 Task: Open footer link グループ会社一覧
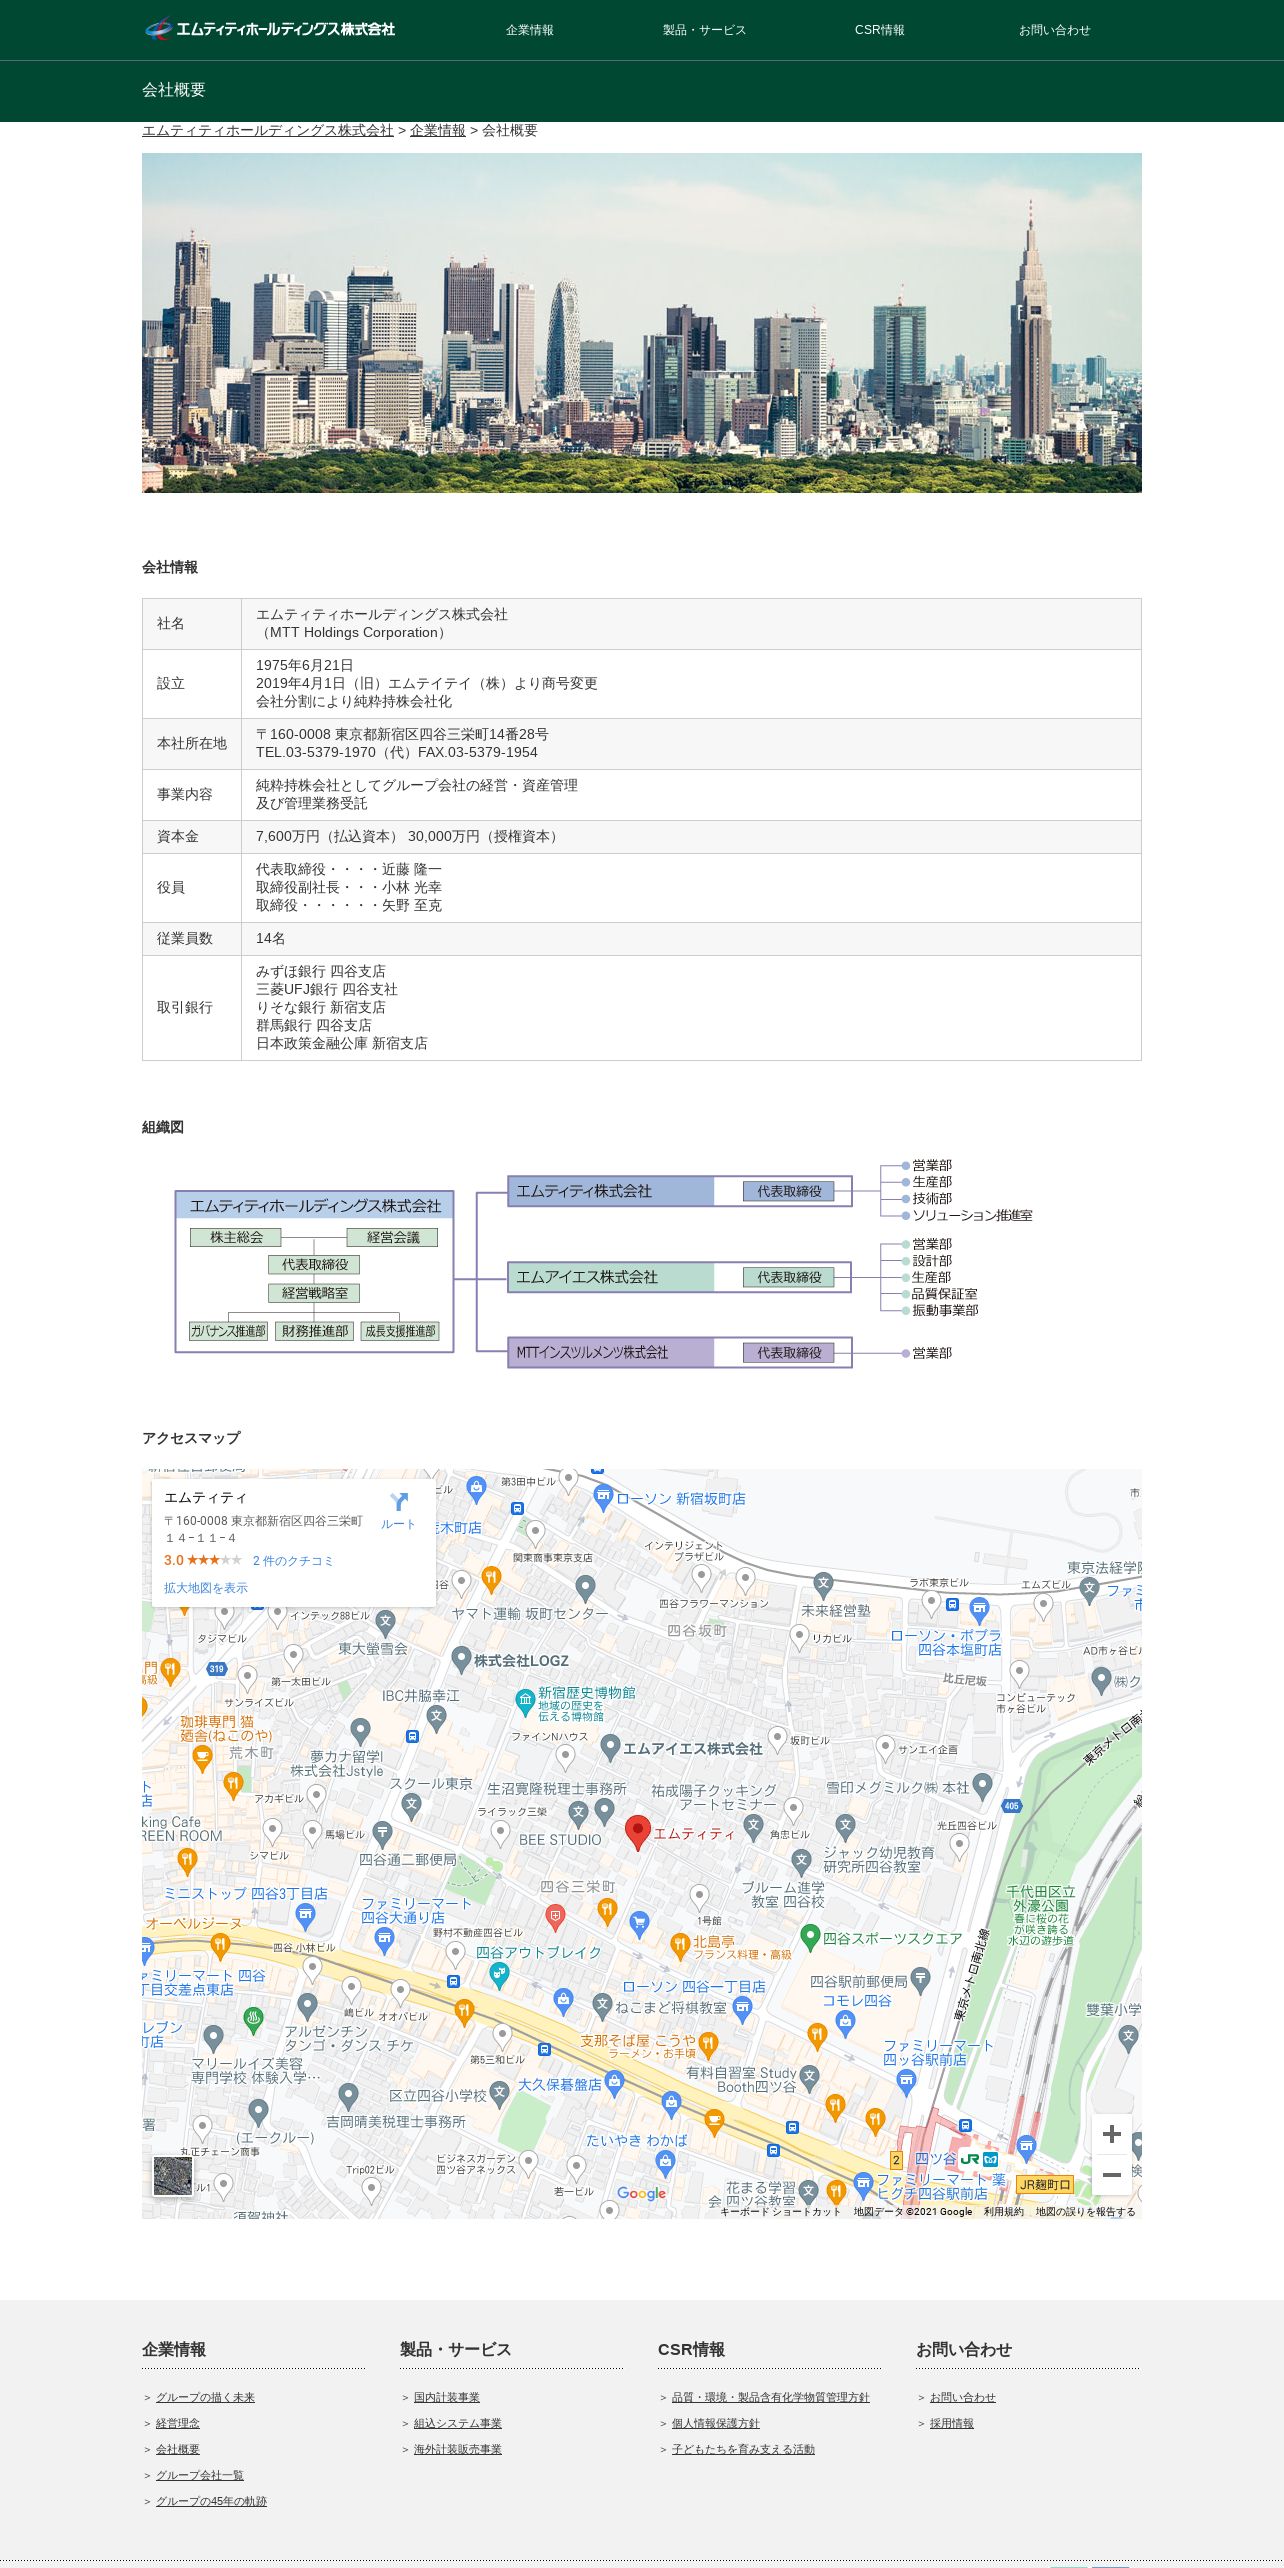200,2475
